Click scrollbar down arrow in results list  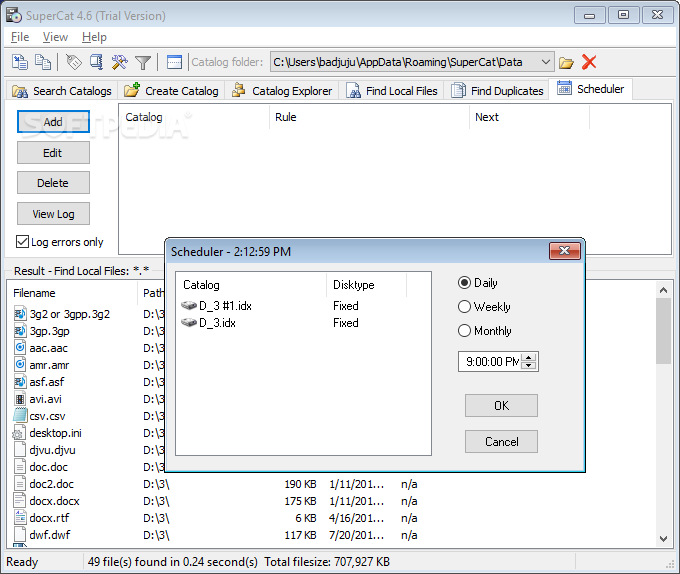pyautogui.click(x=663, y=538)
